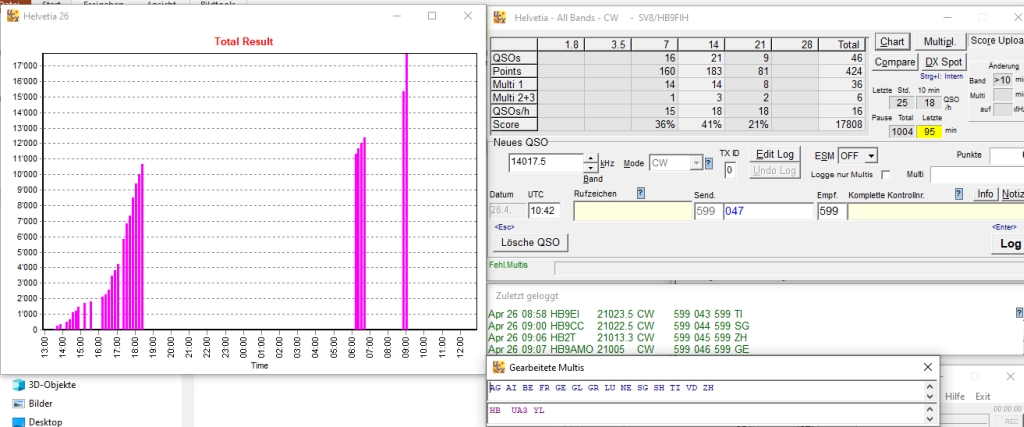This screenshot has height=427, width=1024.
Task: Focus the UTC time field 10:42
Action: click(544, 211)
